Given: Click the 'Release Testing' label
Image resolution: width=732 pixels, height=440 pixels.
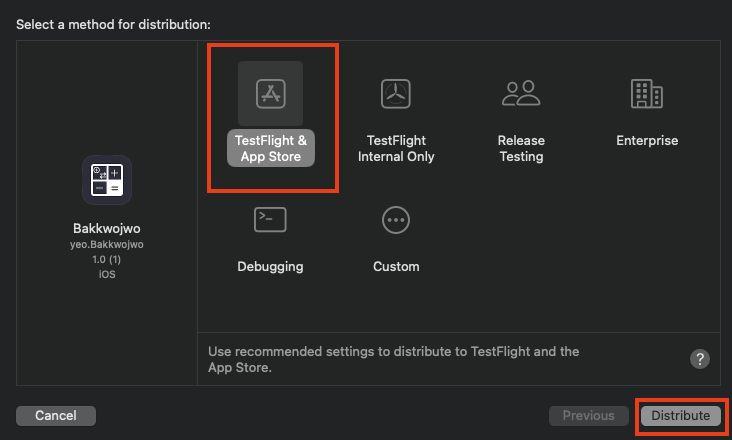Looking at the screenshot, I should [x=521, y=148].
